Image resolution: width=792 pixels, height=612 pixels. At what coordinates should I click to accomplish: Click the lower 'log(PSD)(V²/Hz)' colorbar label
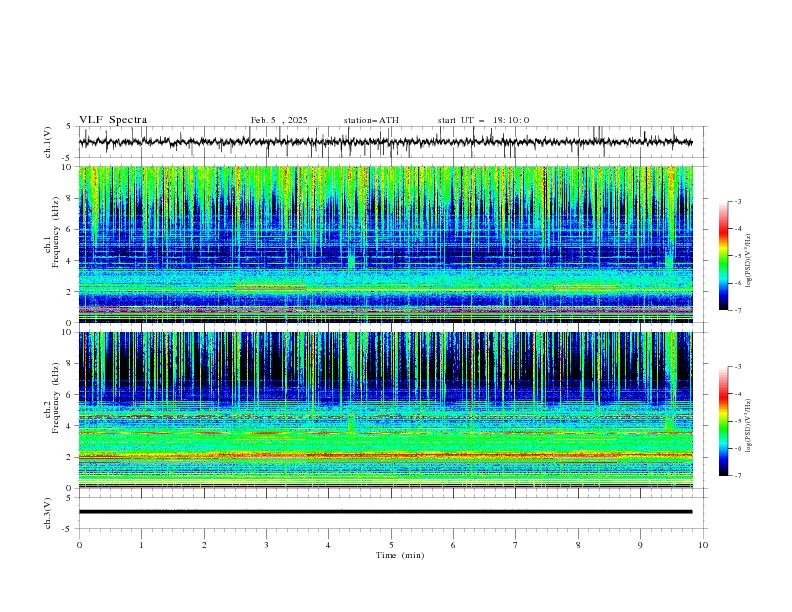pyautogui.click(x=748, y=426)
